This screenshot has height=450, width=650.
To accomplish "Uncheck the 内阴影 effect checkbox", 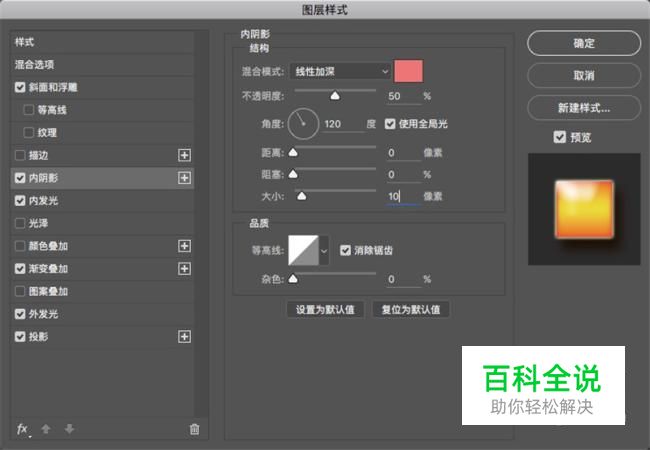I will pyautogui.click(x=20, y=178).
